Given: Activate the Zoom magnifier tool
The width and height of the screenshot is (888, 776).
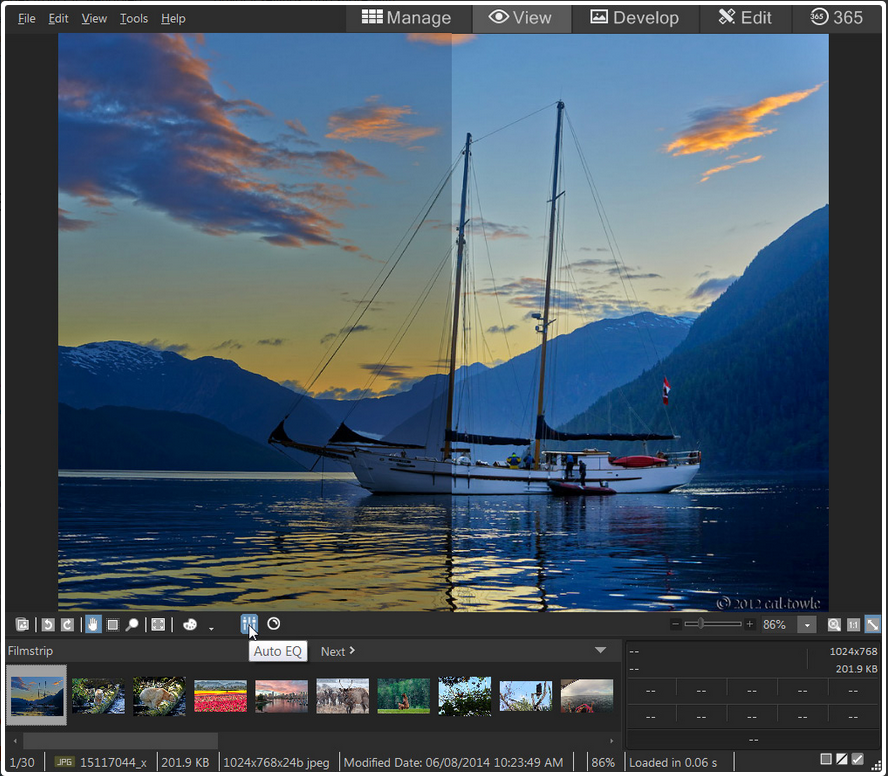Looking at the screenshot, I should (131, 625).
